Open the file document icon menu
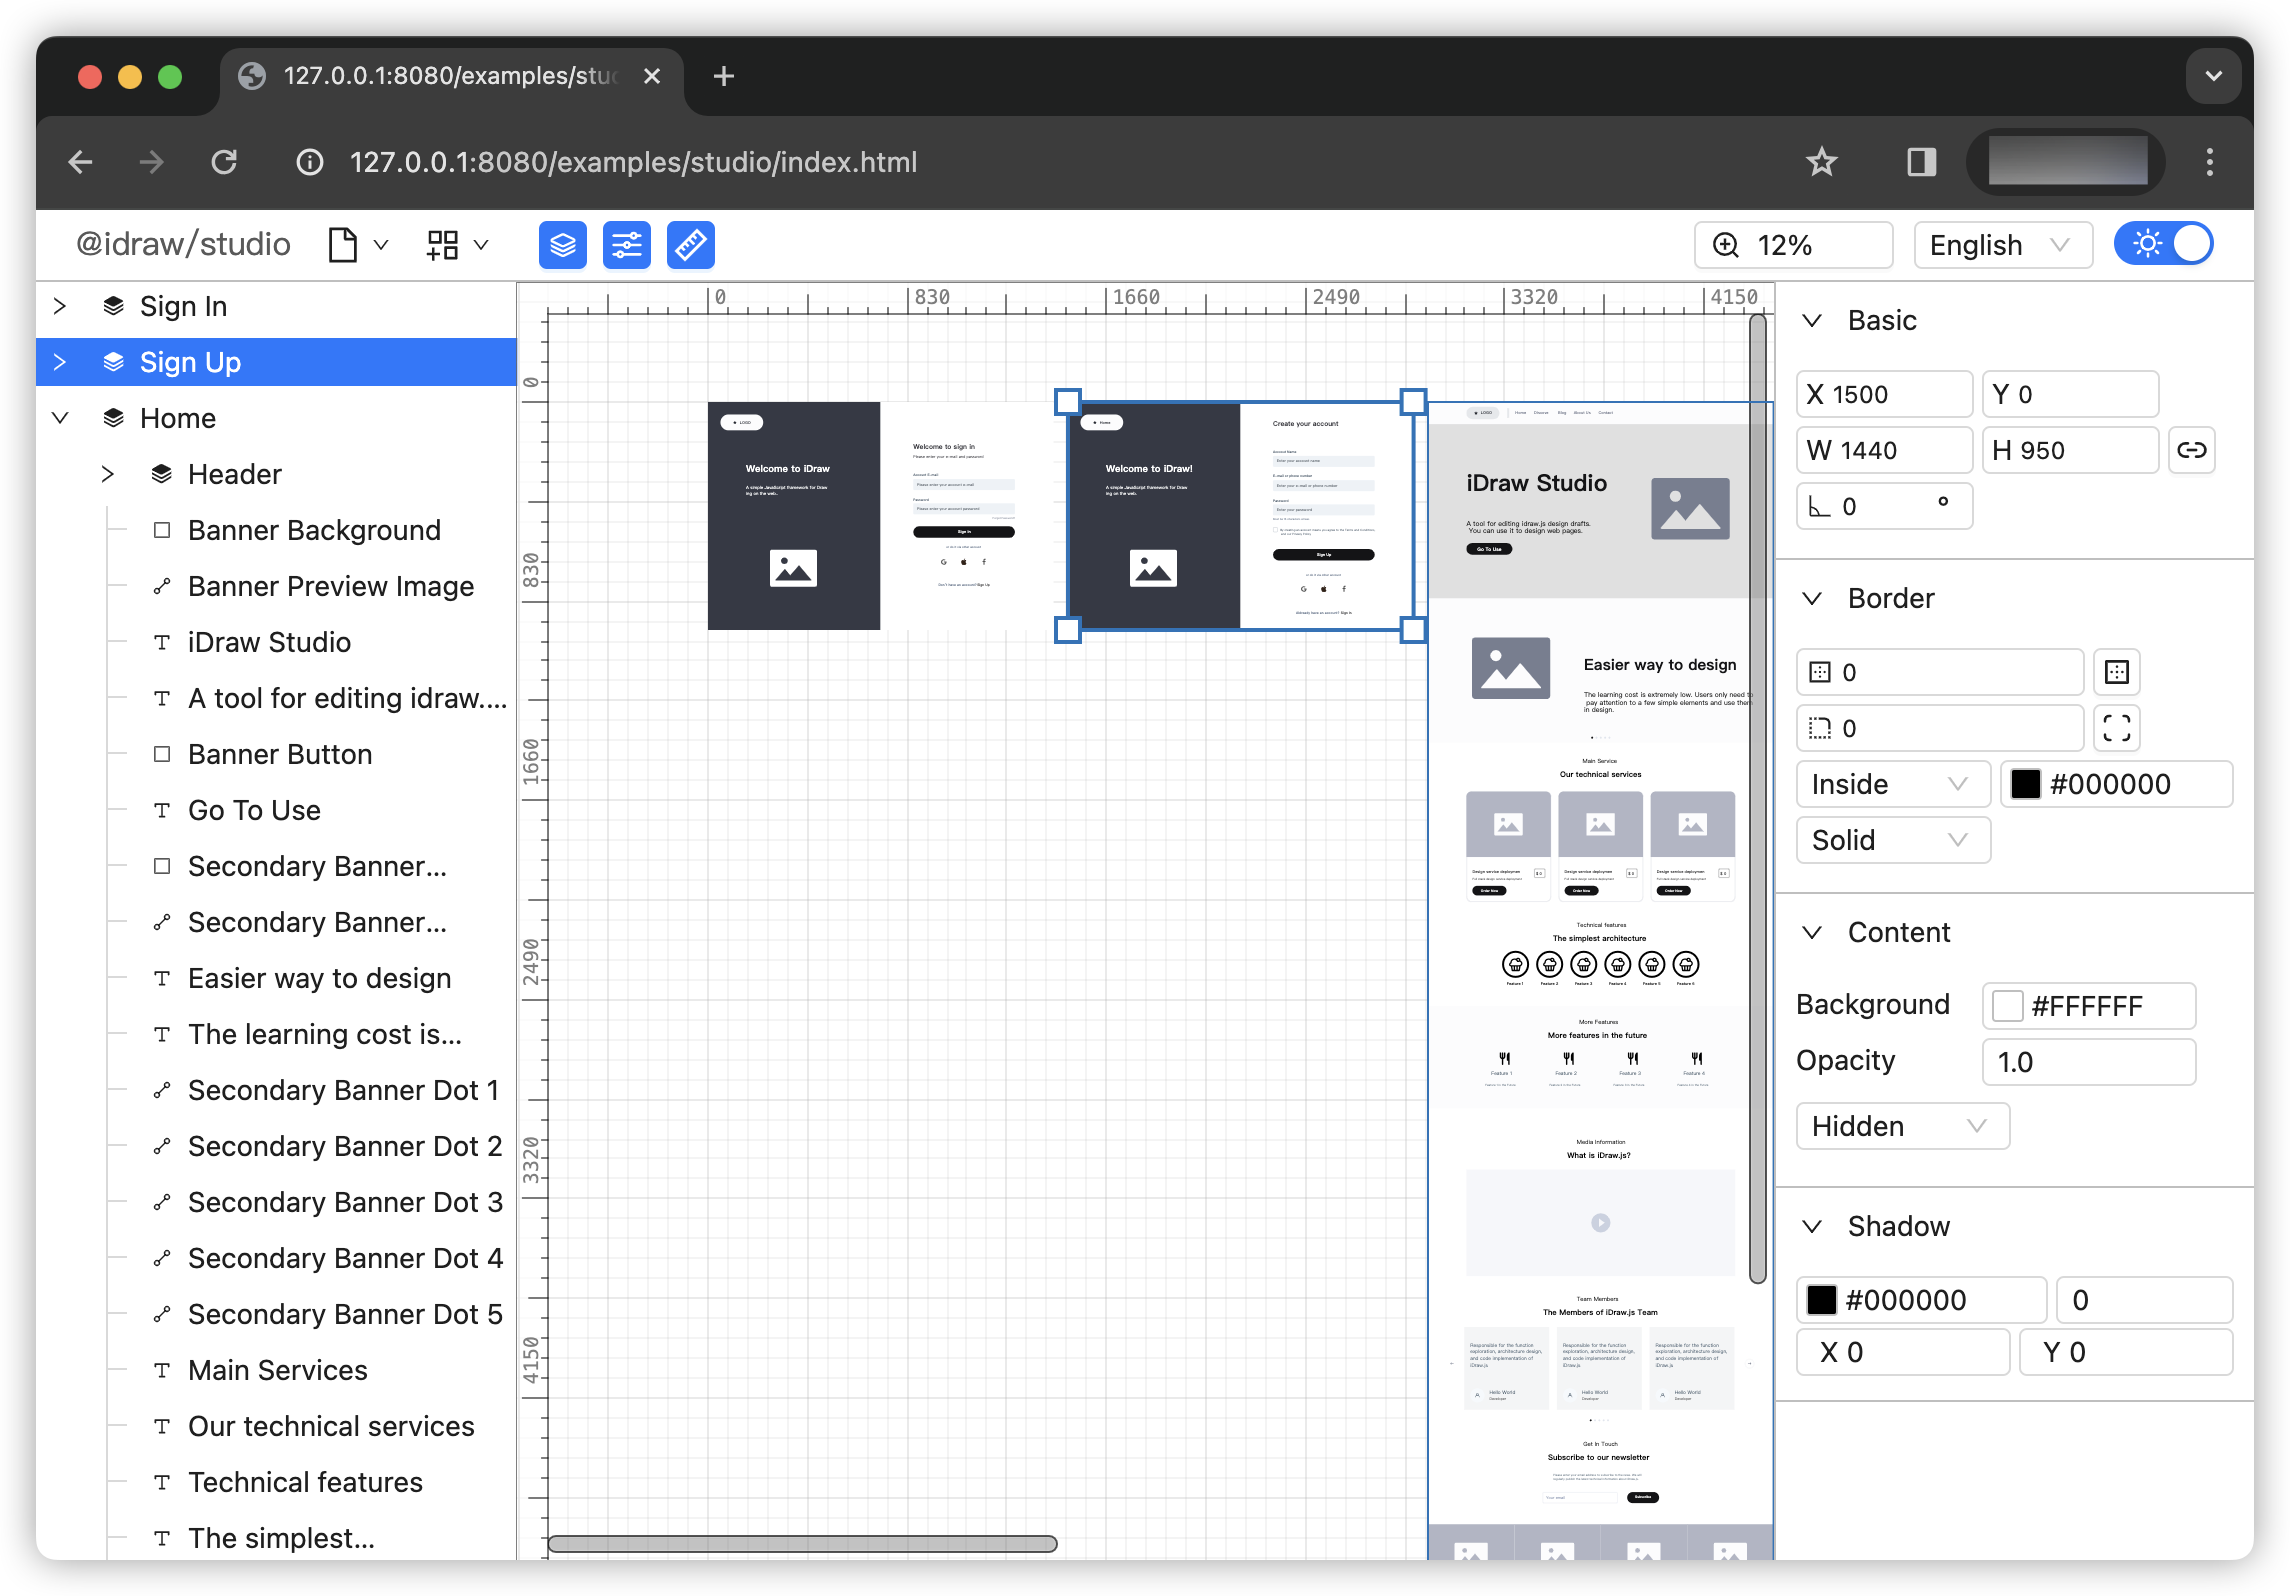 pyautogui.click(x=344, y=245)
